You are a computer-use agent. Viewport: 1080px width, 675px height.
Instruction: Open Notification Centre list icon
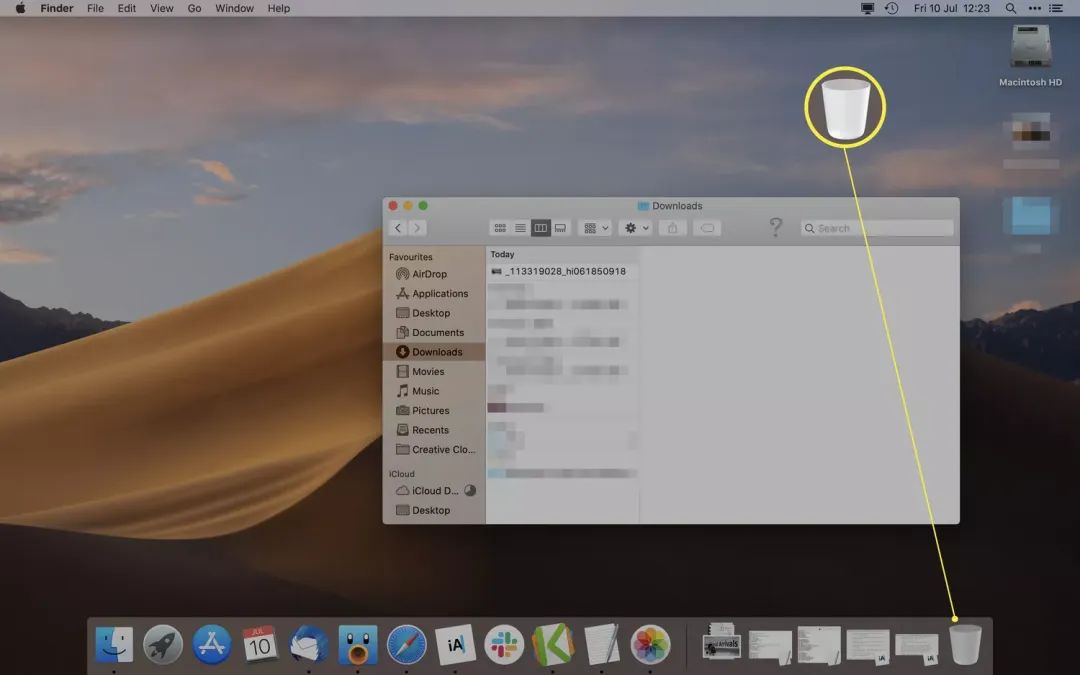pyautogui.click(x=1056, y=8)
